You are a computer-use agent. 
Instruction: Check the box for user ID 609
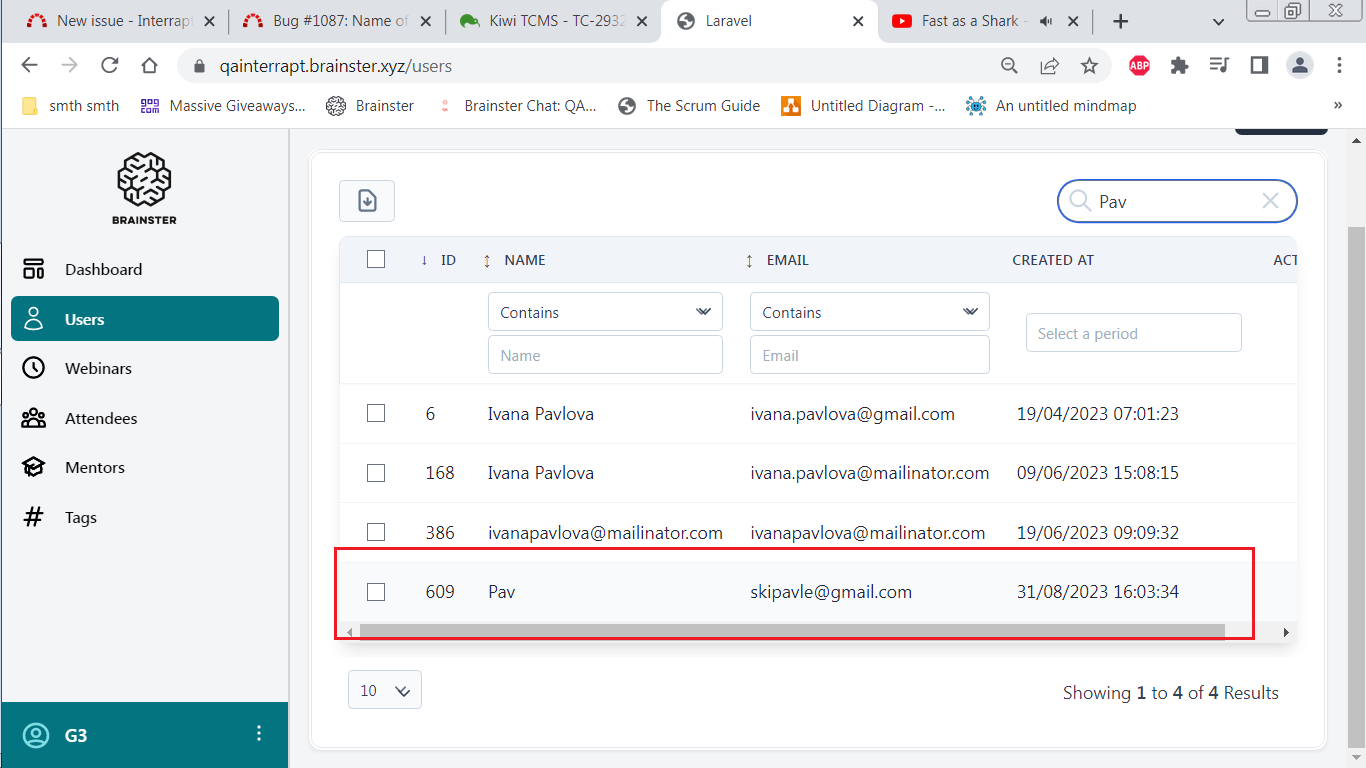(376, 592)
